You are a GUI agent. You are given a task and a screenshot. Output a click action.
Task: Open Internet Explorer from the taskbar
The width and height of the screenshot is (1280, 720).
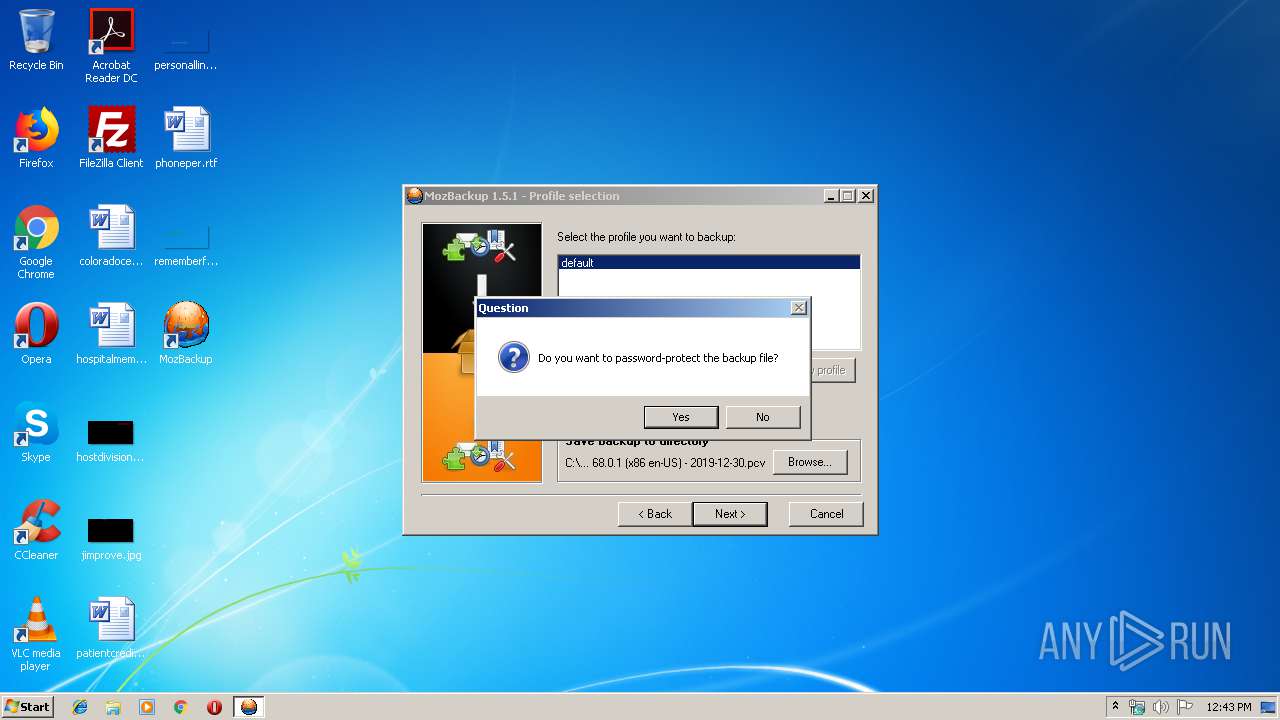[80, 707]
